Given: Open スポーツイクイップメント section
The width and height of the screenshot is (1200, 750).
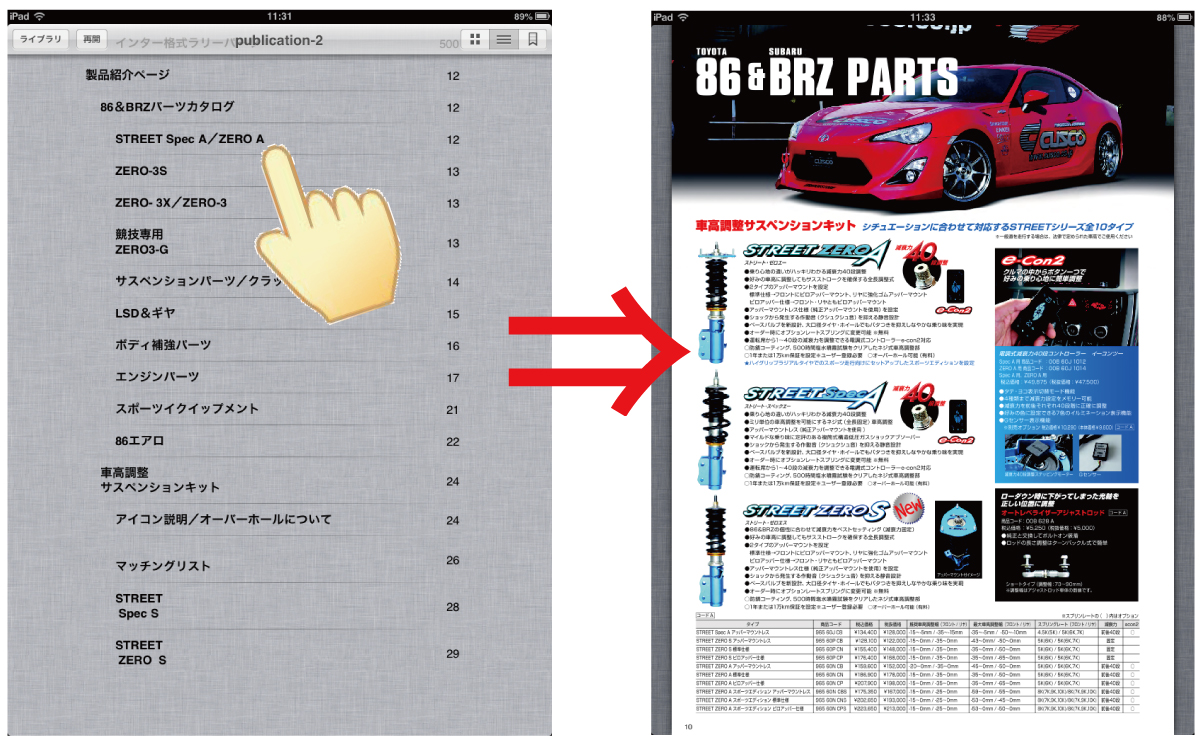Looking at the screenshot, I should pyautogui.click(x=186, y=409).
